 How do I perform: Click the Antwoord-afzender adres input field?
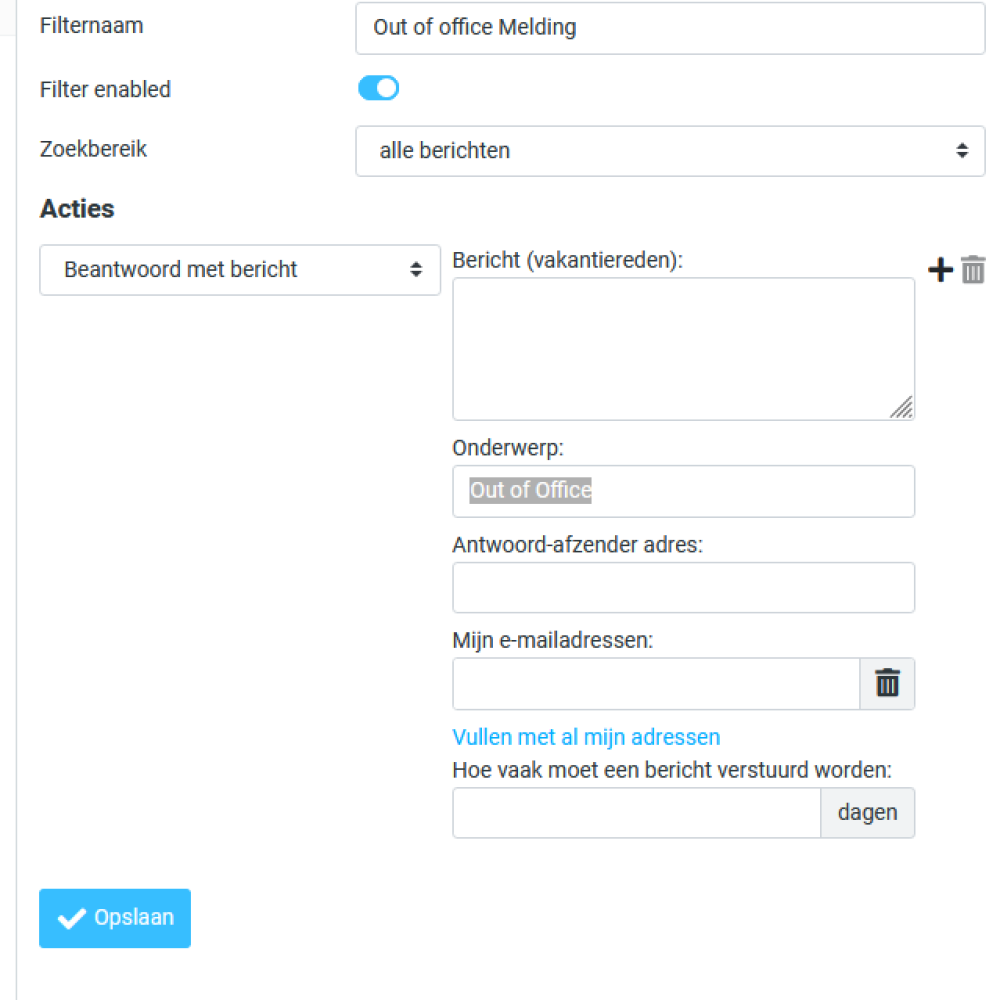tap(683, 587)
